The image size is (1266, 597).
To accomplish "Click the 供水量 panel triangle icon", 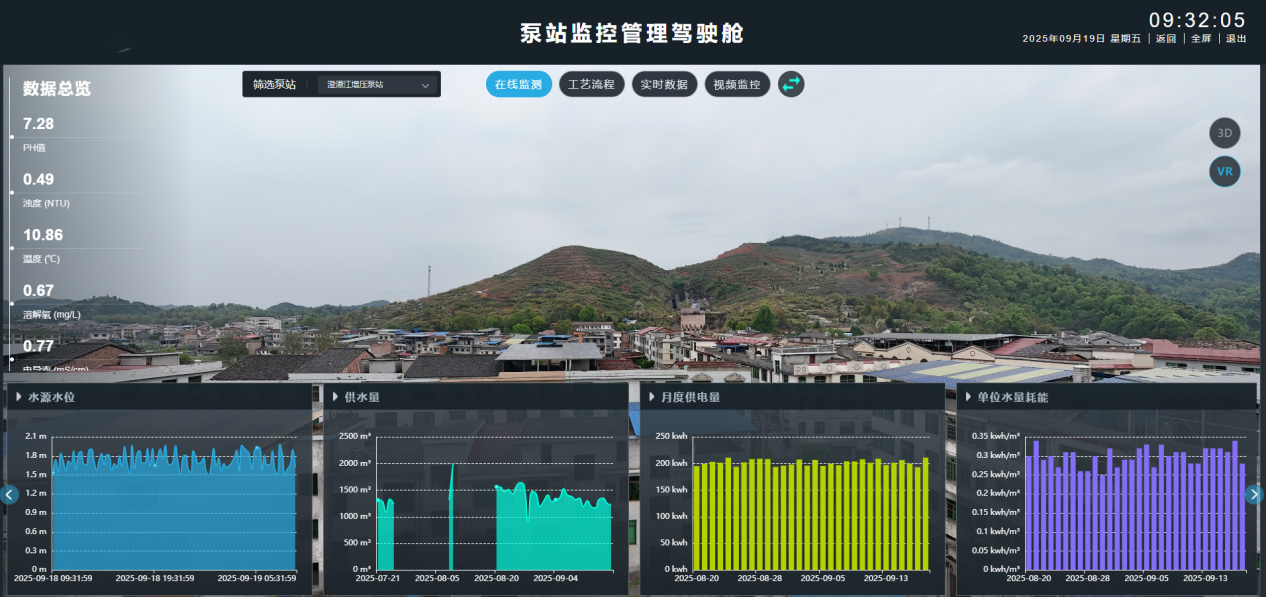I will point(335,397).
